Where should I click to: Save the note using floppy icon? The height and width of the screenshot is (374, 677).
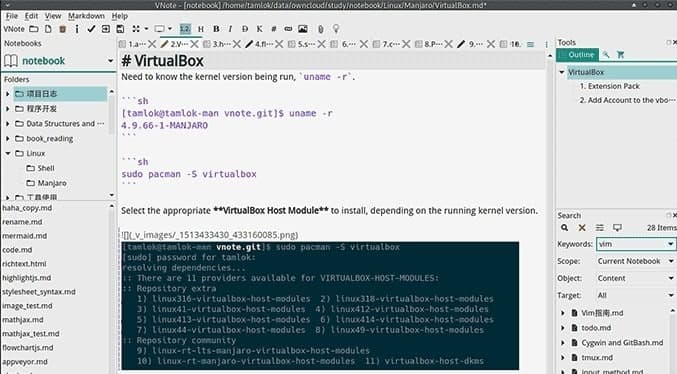pyautogui.click(x=120, y=29)
